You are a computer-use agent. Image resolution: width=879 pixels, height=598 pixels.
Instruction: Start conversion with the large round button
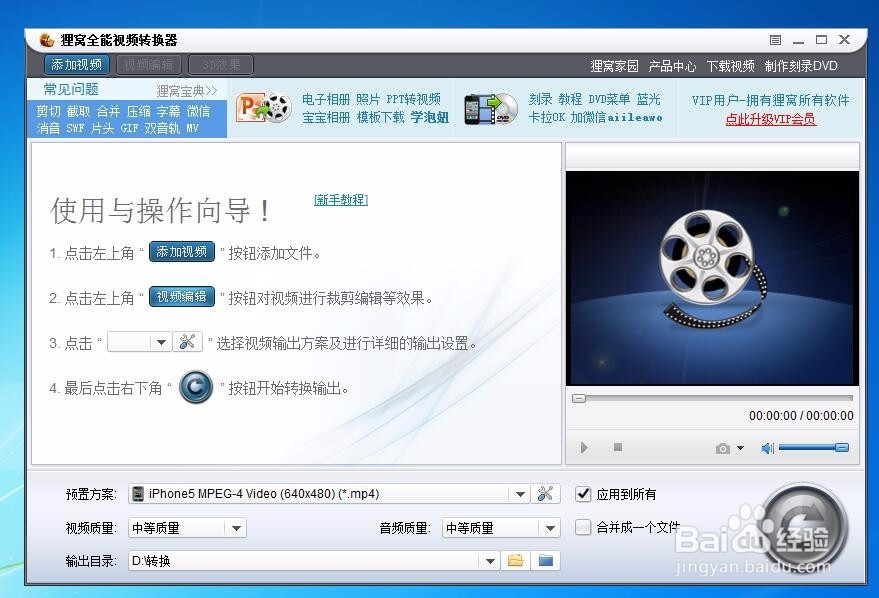coord(804,527)
